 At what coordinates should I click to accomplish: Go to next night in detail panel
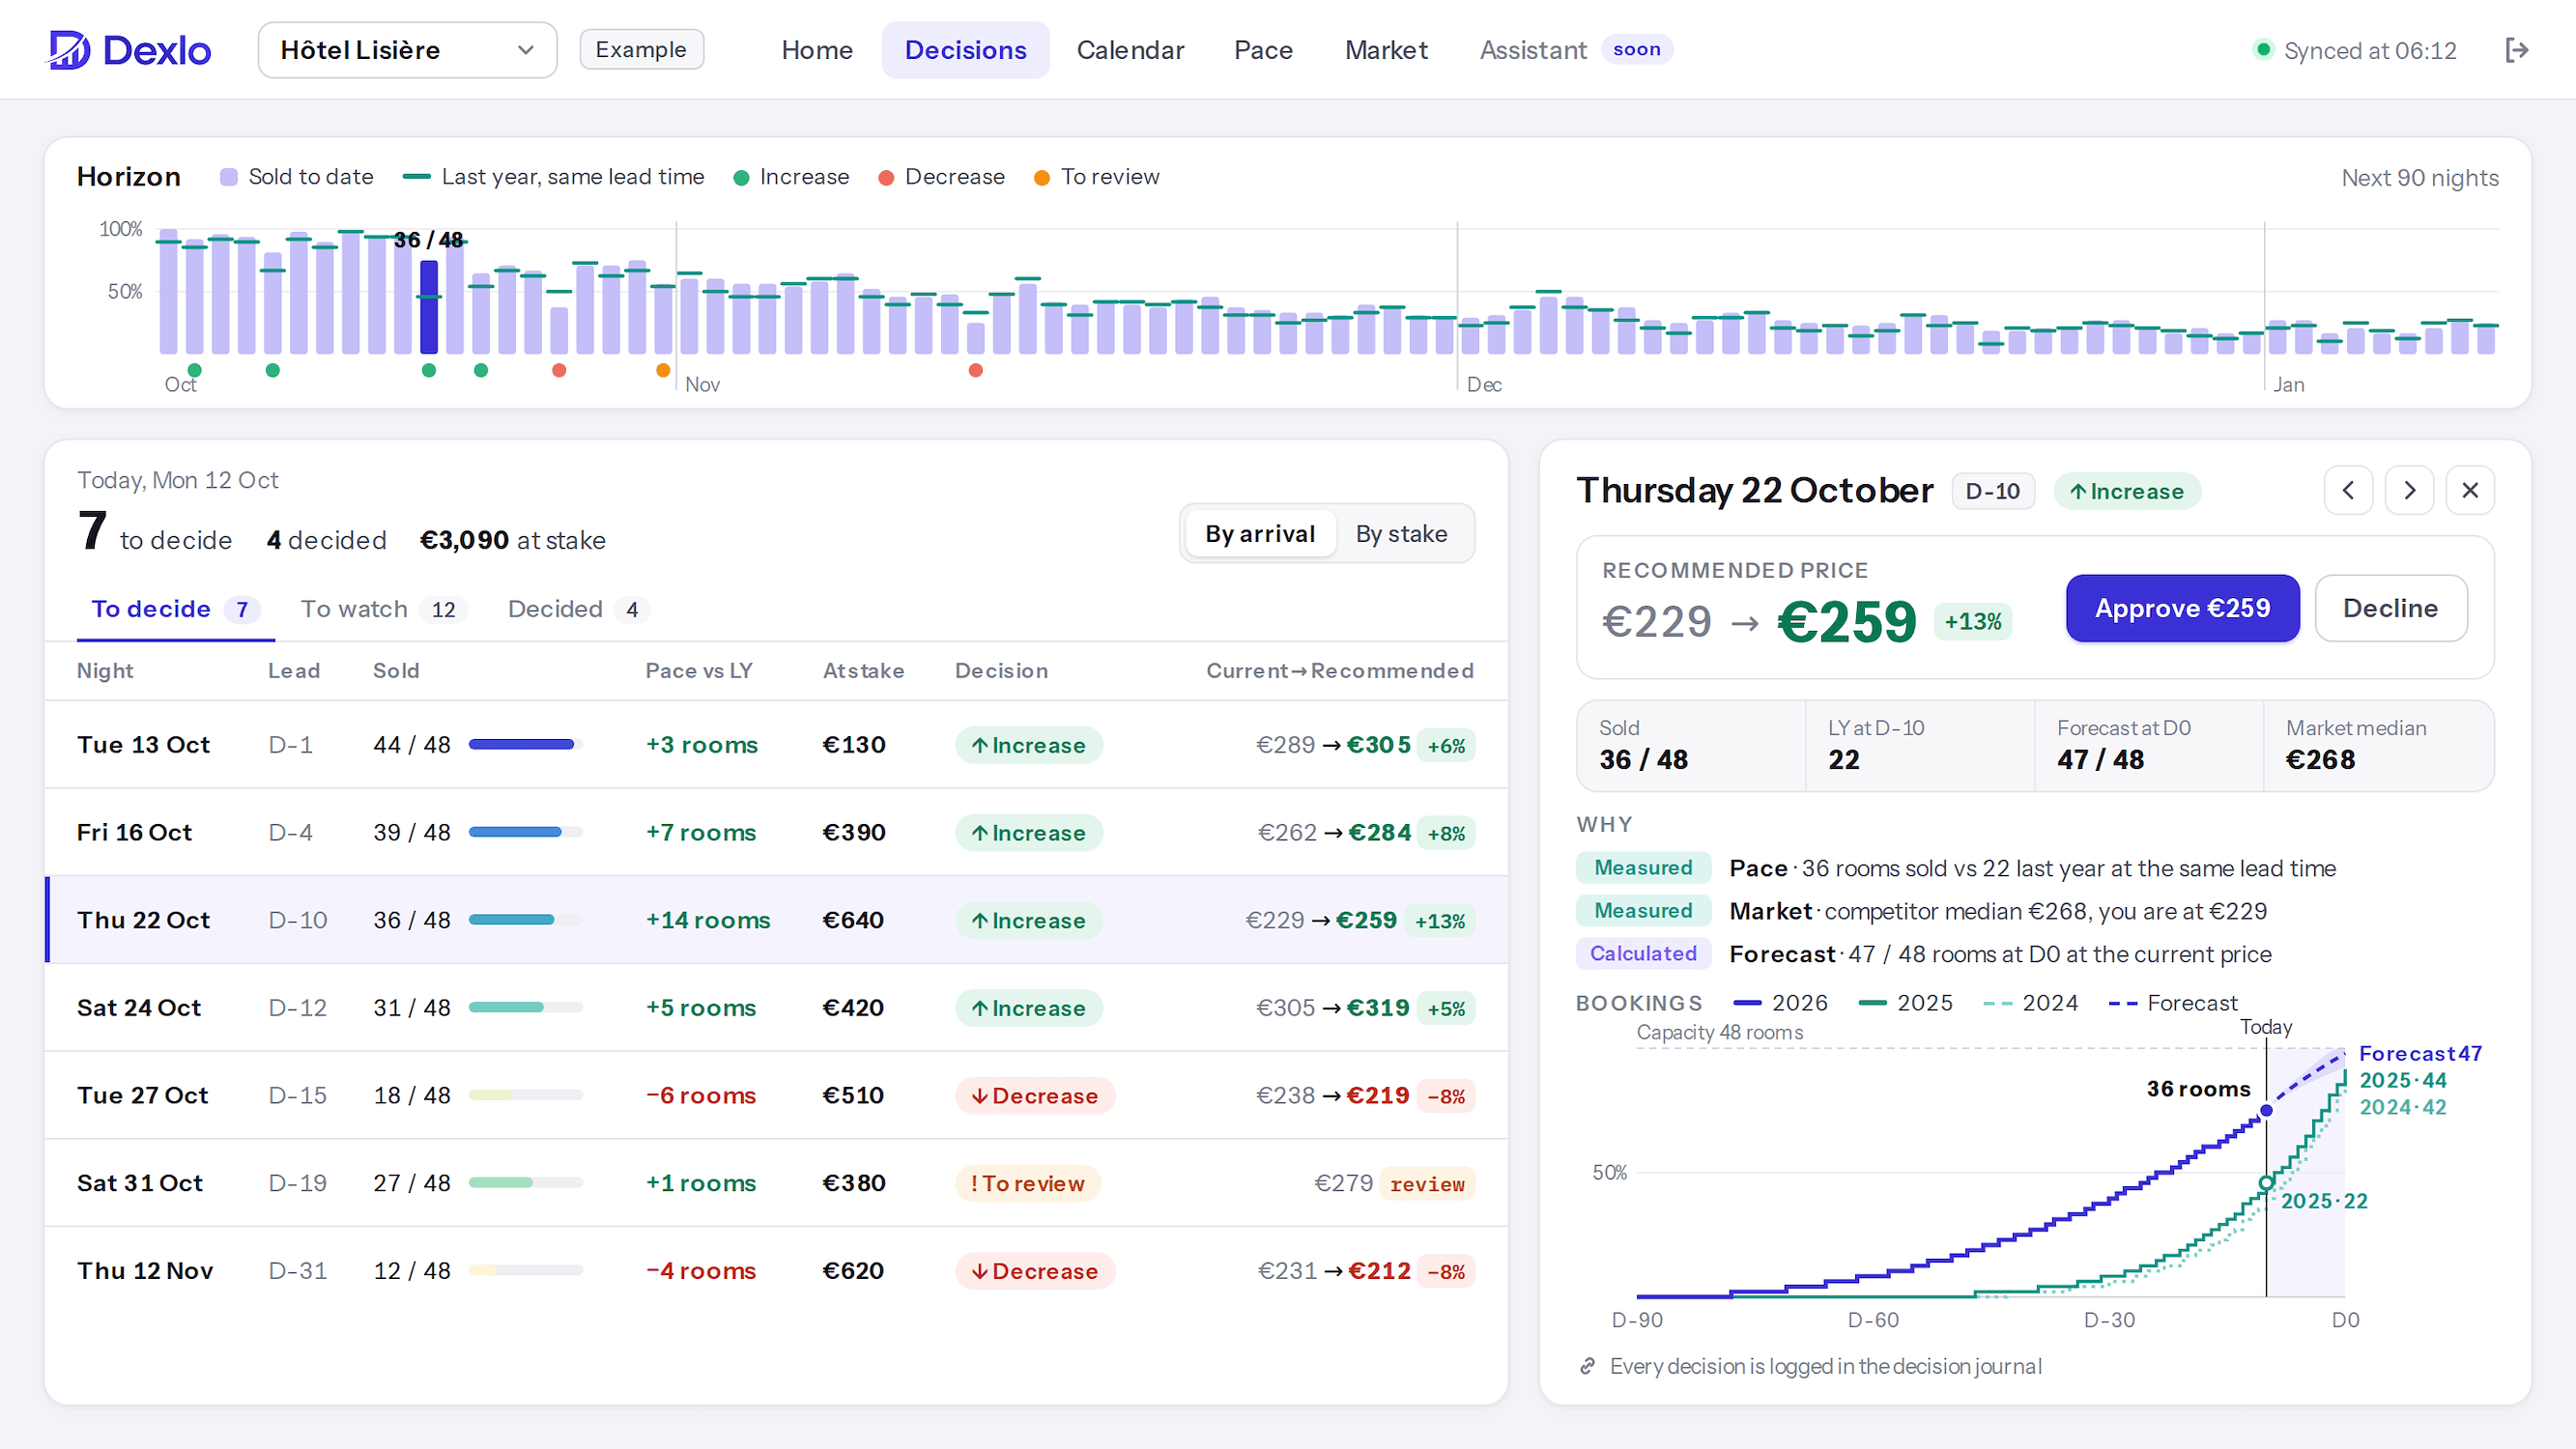click(x=2409, y=490)
